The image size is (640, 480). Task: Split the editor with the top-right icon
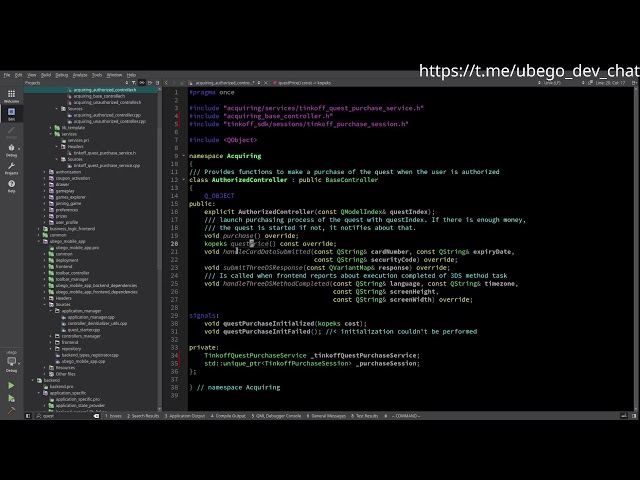634,82
